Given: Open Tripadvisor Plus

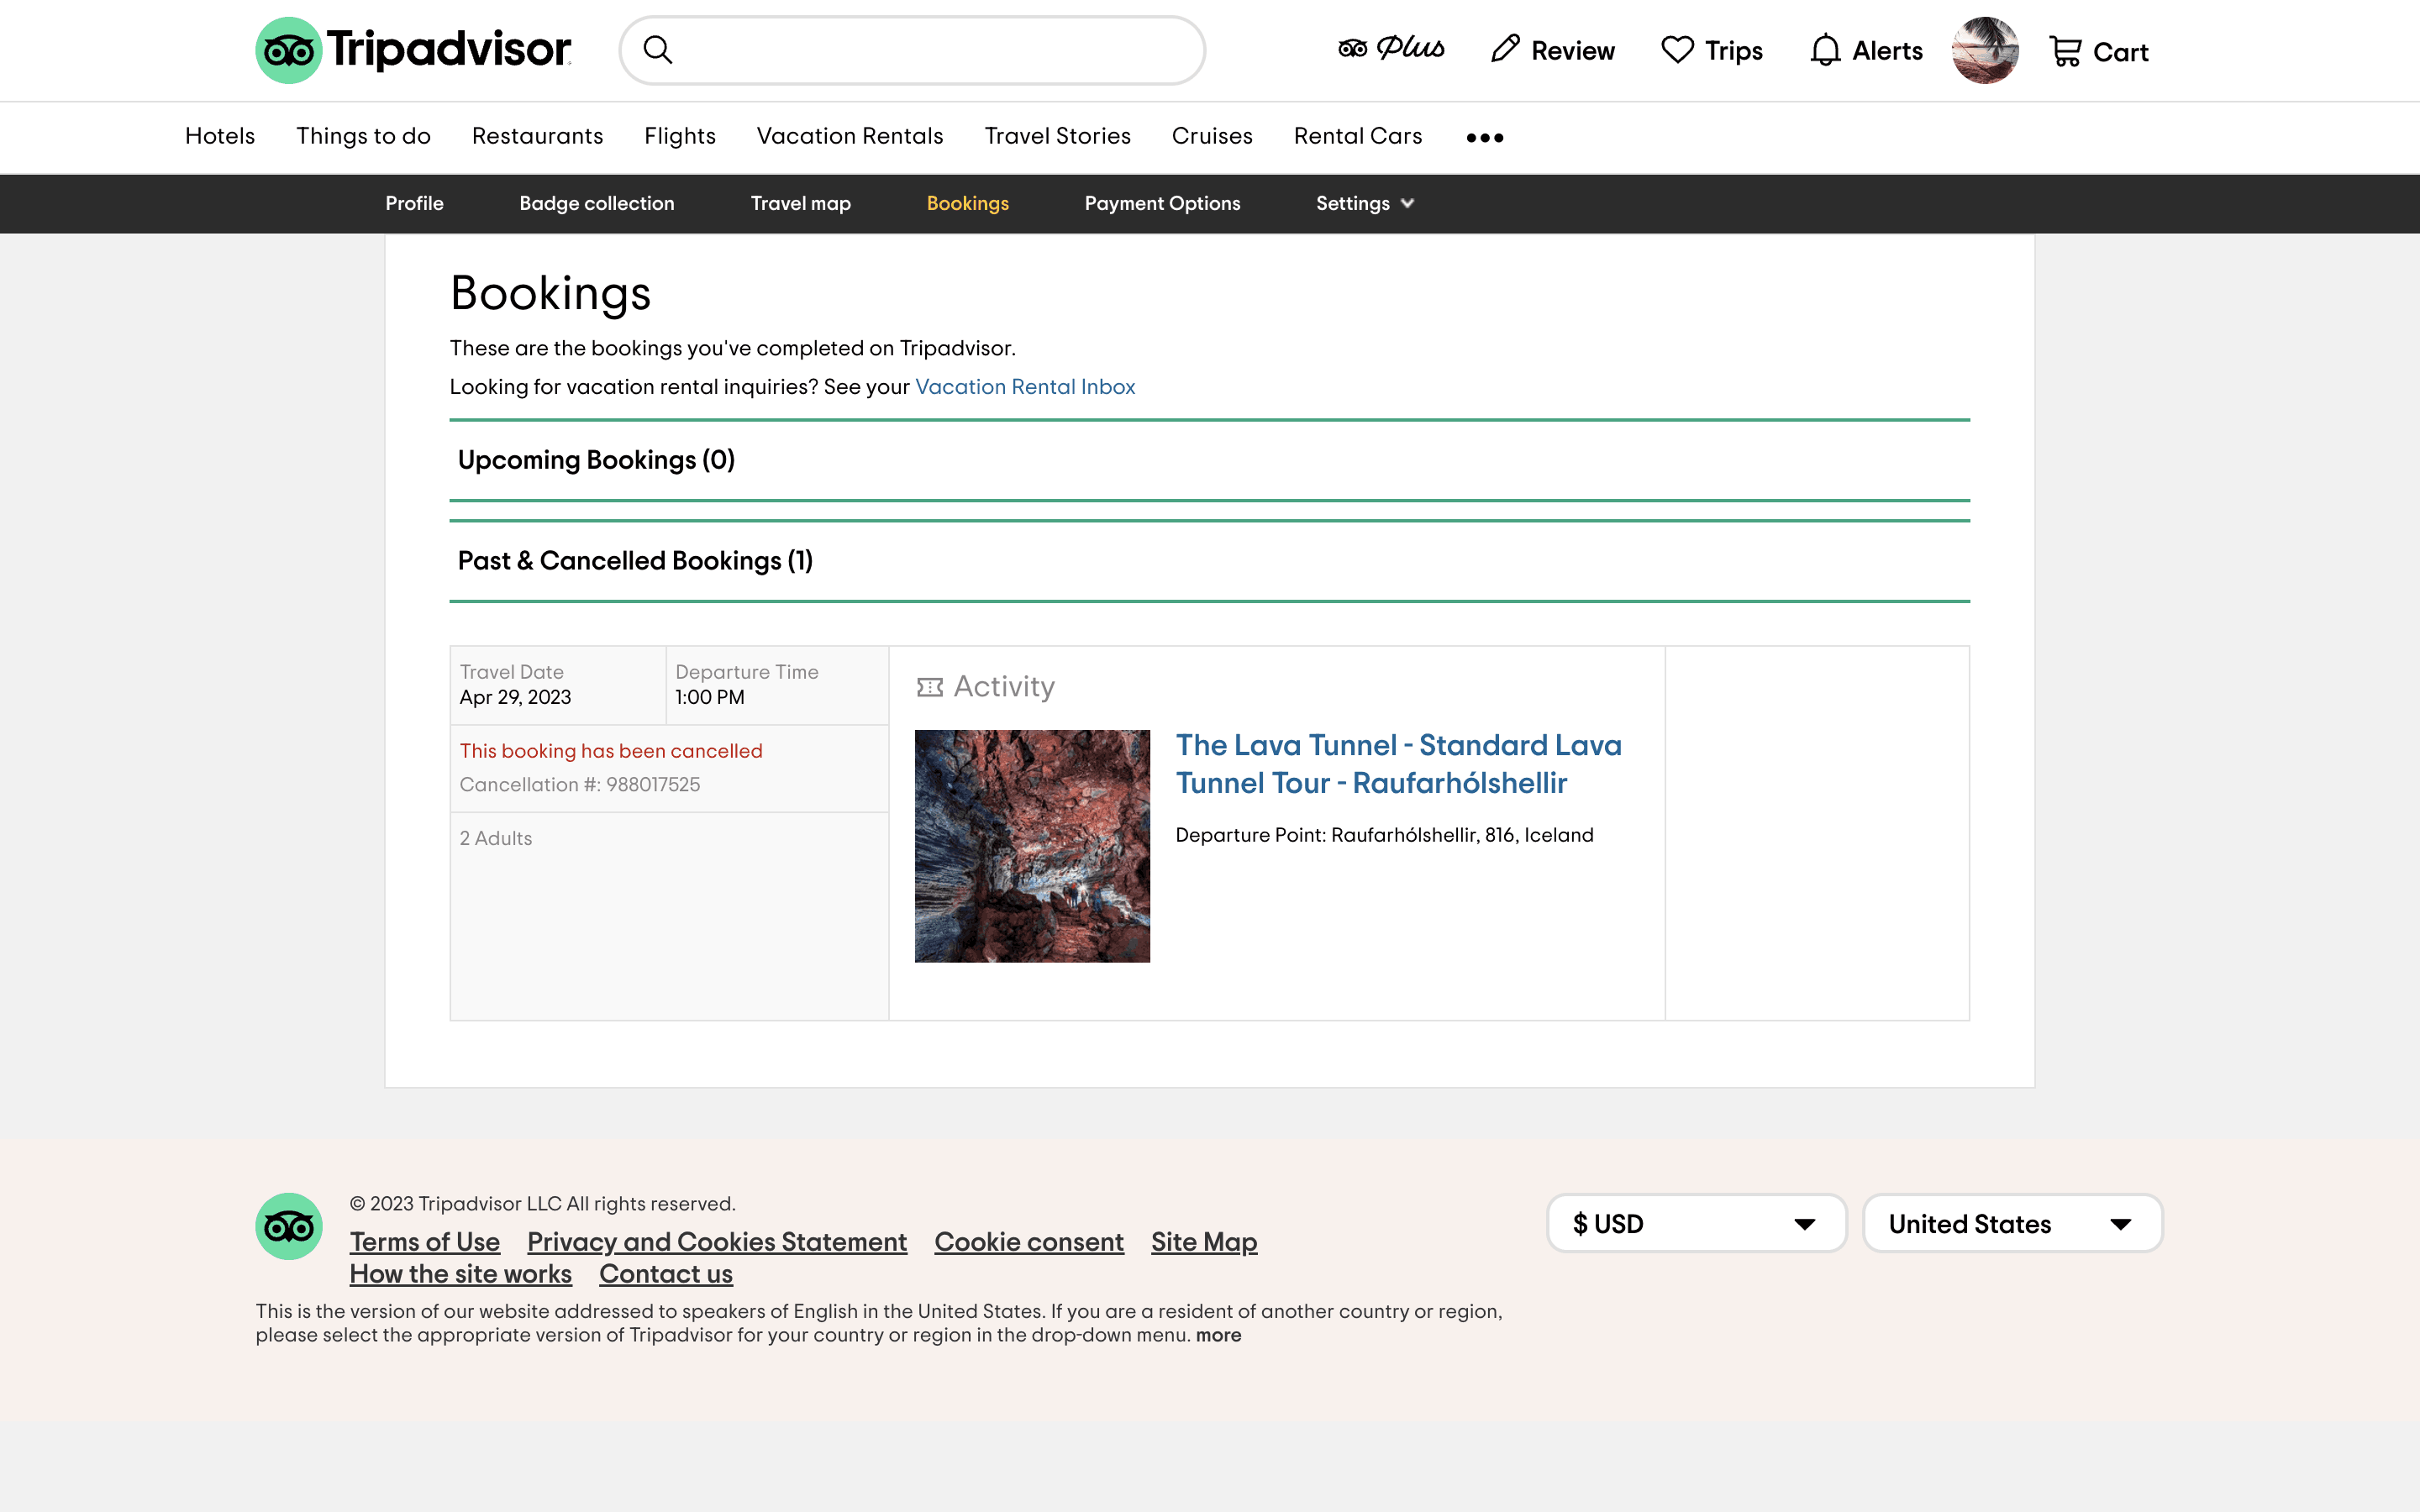Looking at the screenshot, I should [x=1391, y=49].
